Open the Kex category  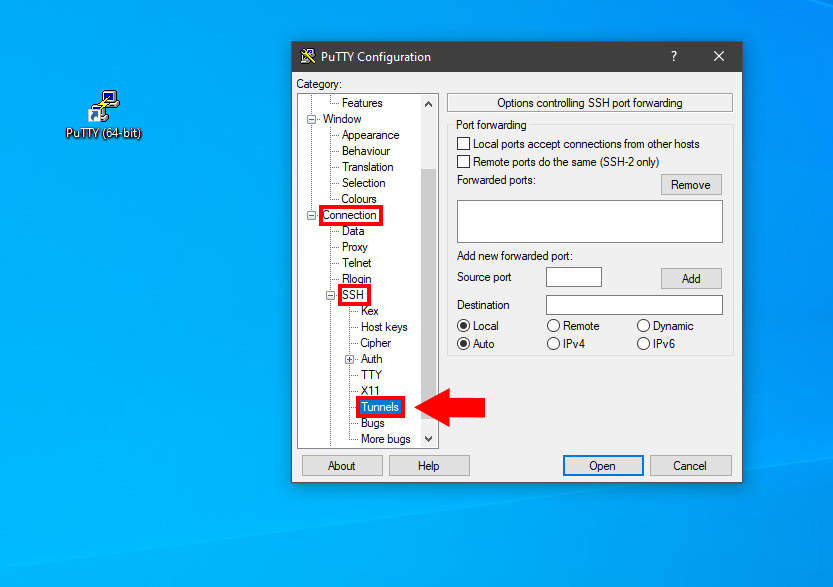[369, 311]
